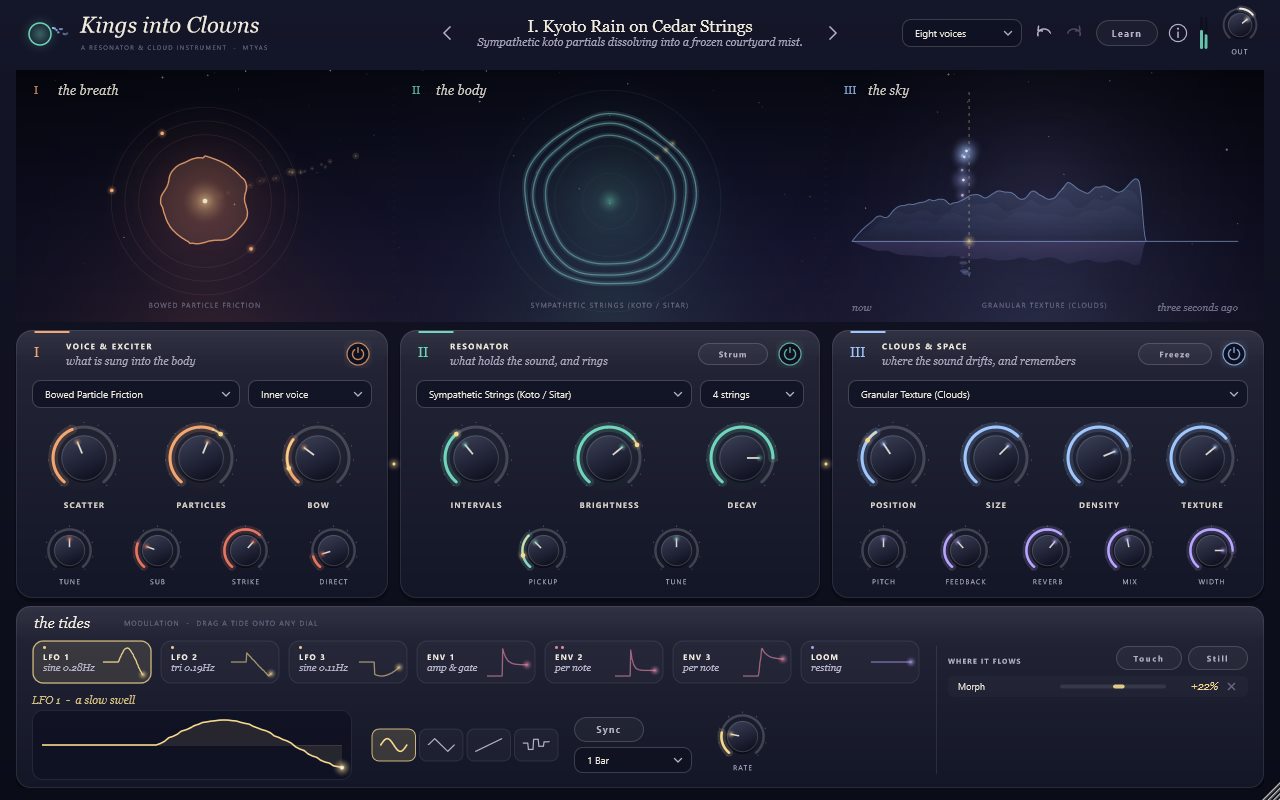Toggle Resonator power button
This screenshot has height=800, width=1280.
[790, 353]
